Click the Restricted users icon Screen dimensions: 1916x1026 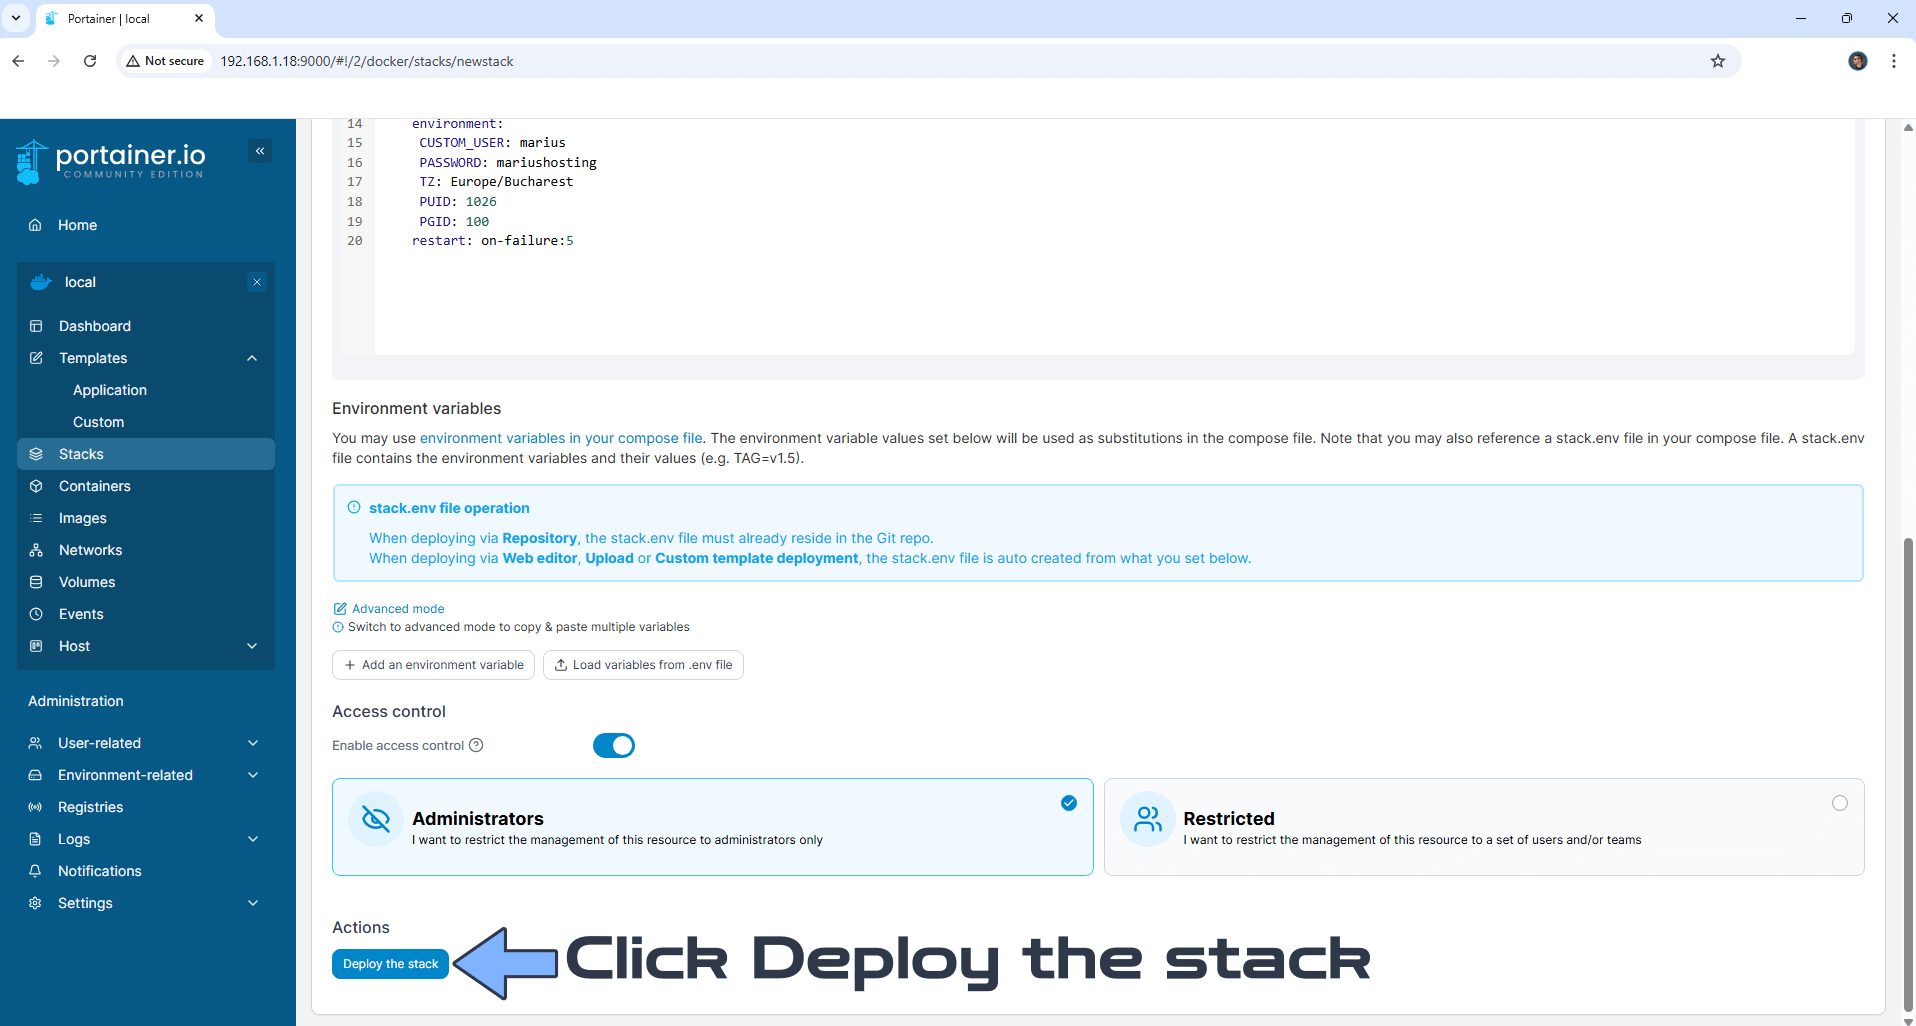click(x=1148, y=819)
